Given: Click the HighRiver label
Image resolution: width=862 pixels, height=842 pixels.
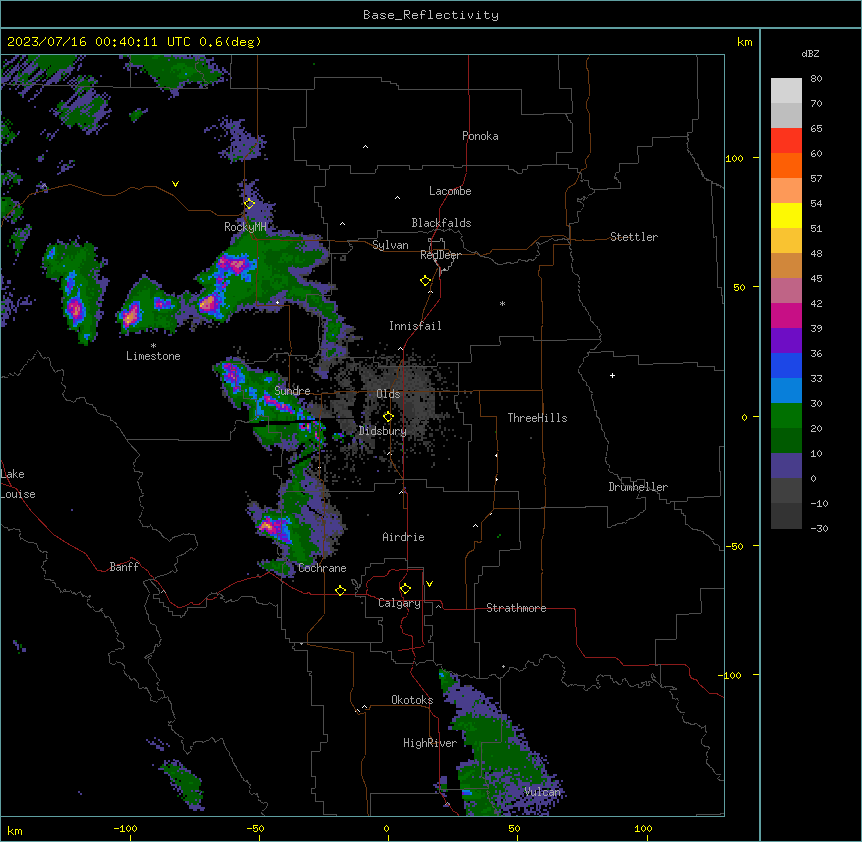Looking at the screenshot, I should pyautogui.click(x=430, y=743).
